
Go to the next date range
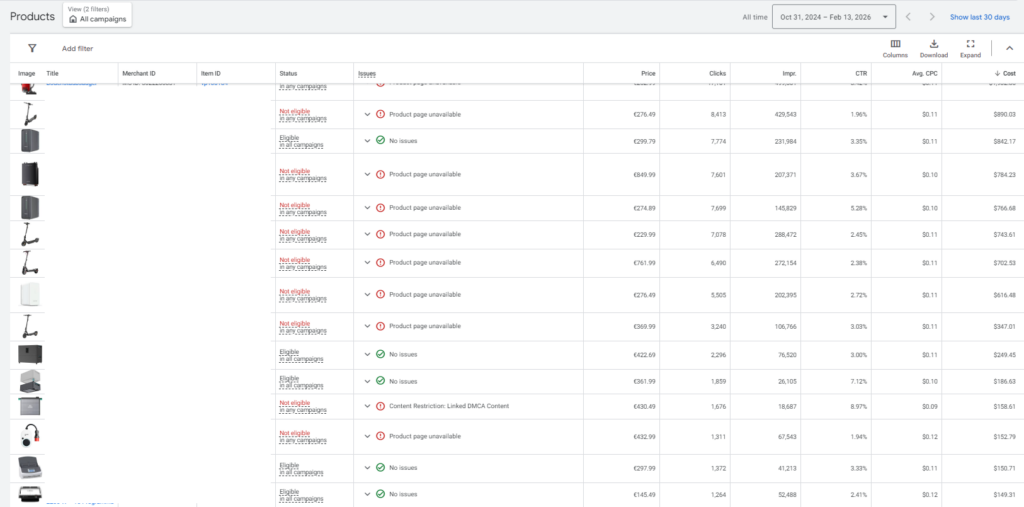932,17
